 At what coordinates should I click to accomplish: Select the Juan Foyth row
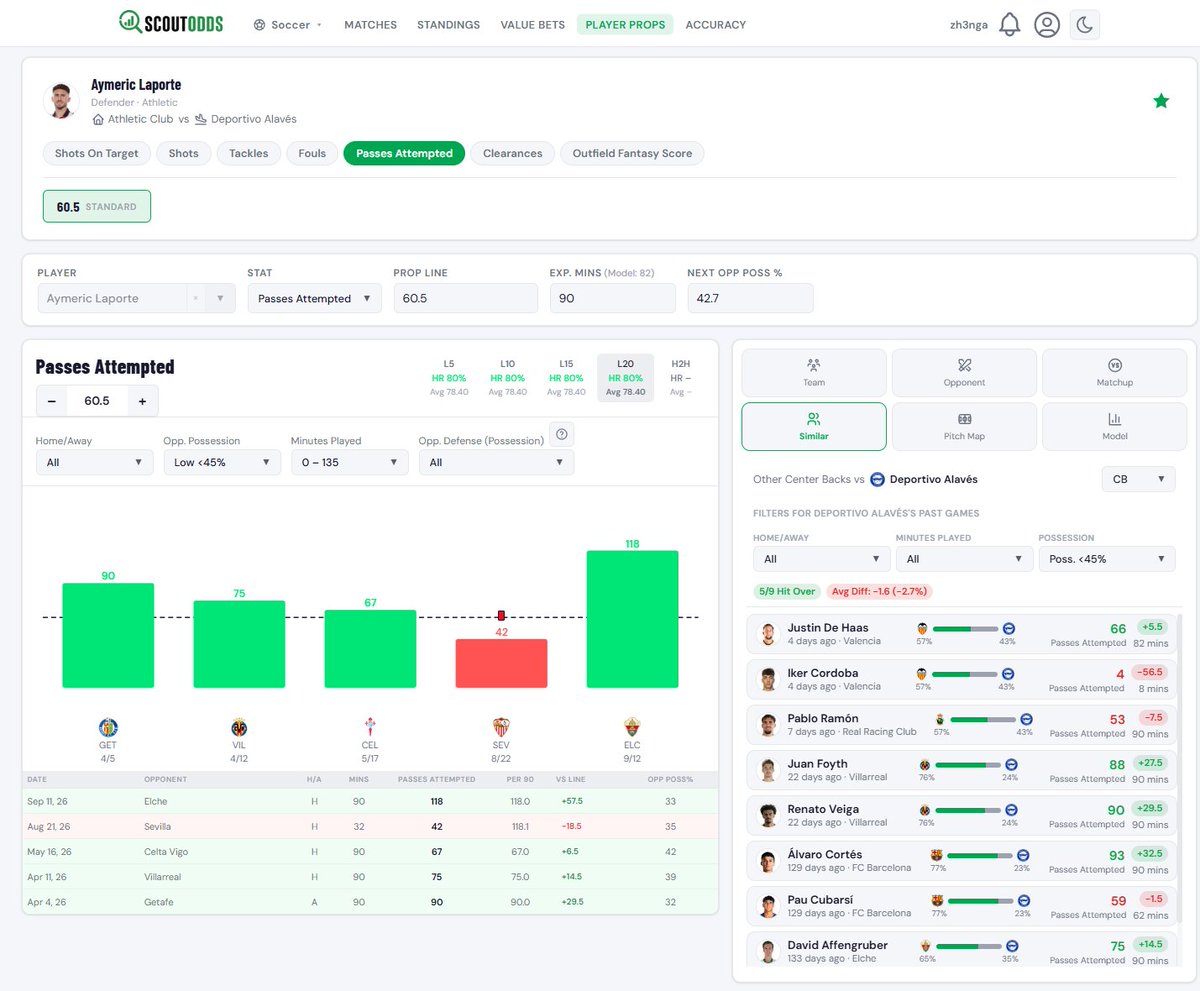tap(963, 770)
